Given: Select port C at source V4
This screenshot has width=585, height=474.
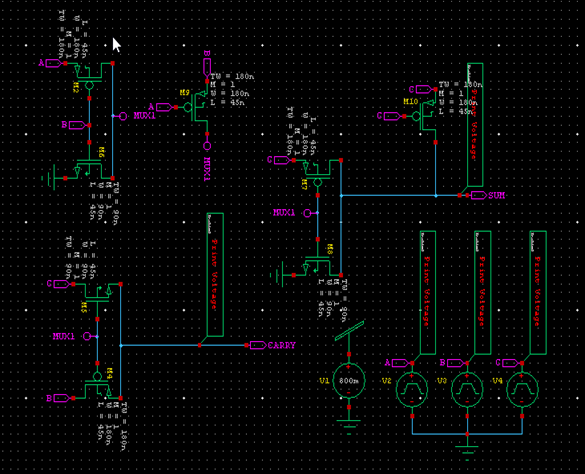Looking at the screenshot, I should pyautogui.click(x=510, y=363).
